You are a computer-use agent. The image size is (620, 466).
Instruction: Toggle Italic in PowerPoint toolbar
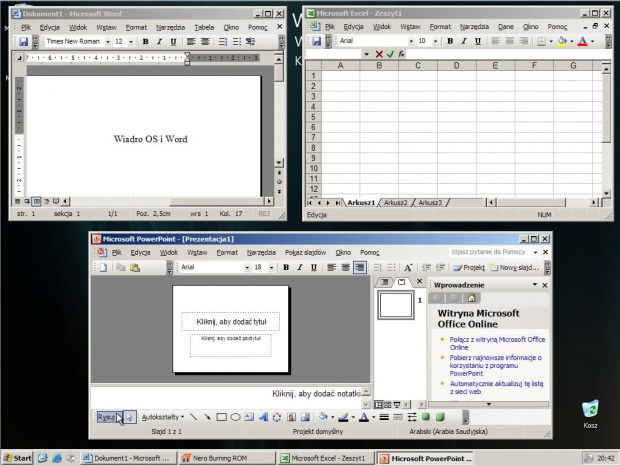[x=300, y=268]
